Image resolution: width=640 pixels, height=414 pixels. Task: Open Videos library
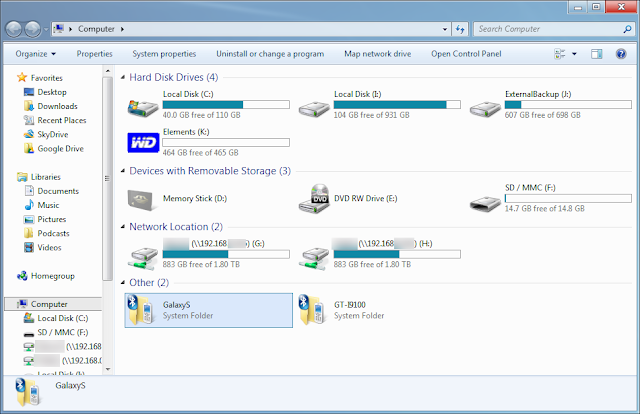click(x=49, y=247)
